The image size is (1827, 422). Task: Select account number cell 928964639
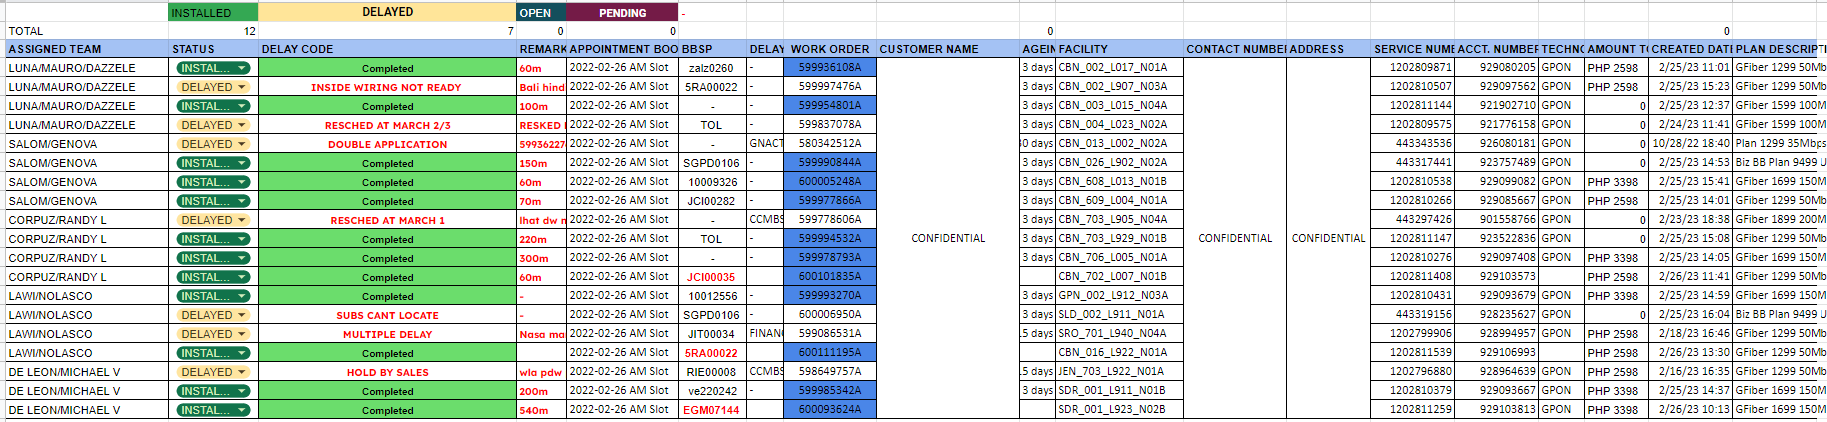pyautogui.click(x=1497, y=372)
